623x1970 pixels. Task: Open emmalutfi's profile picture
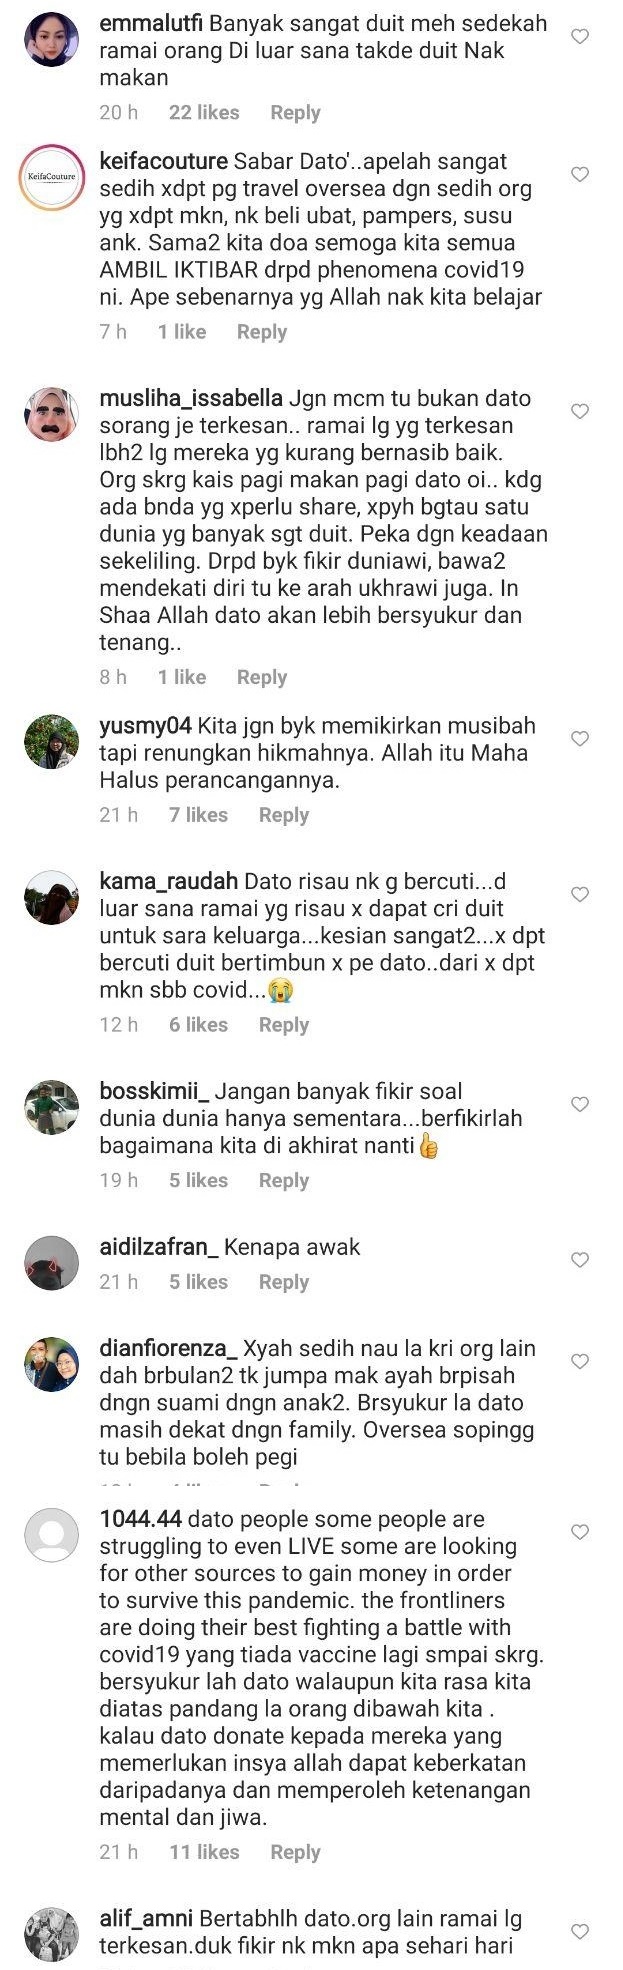(x=51, y=40)
